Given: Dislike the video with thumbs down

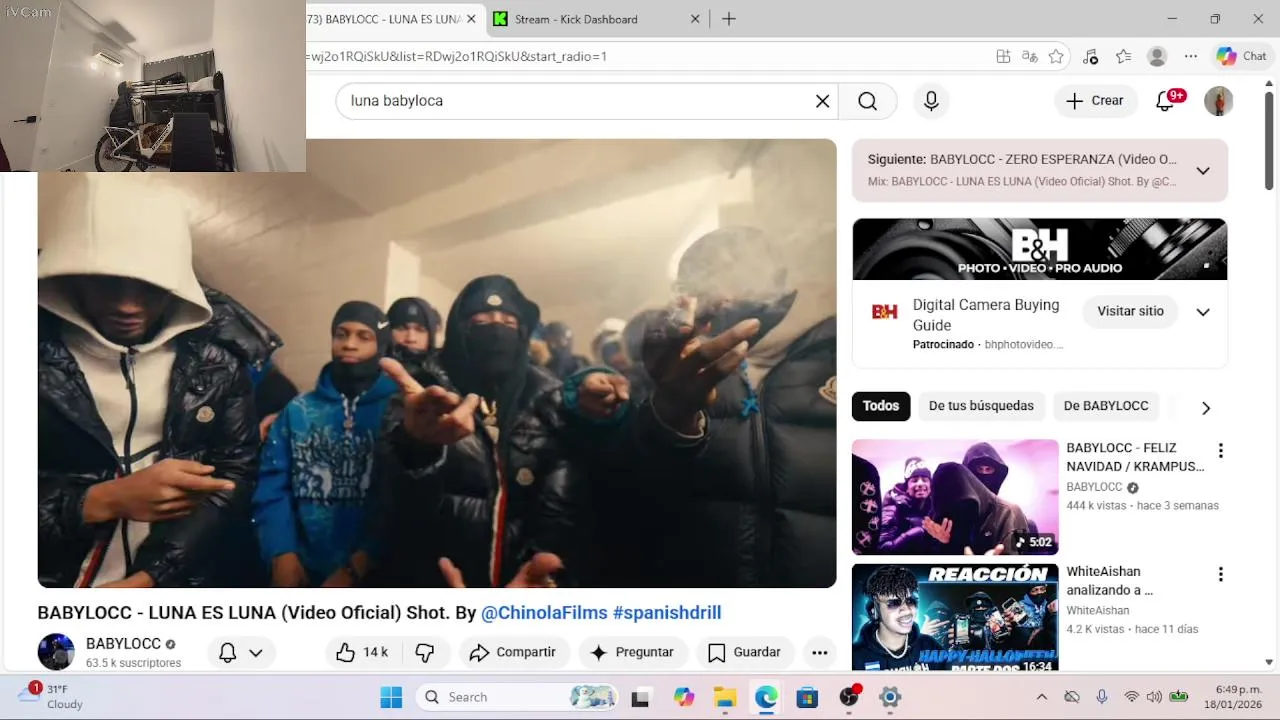Looking at the screenshot, I should [425, 652].
